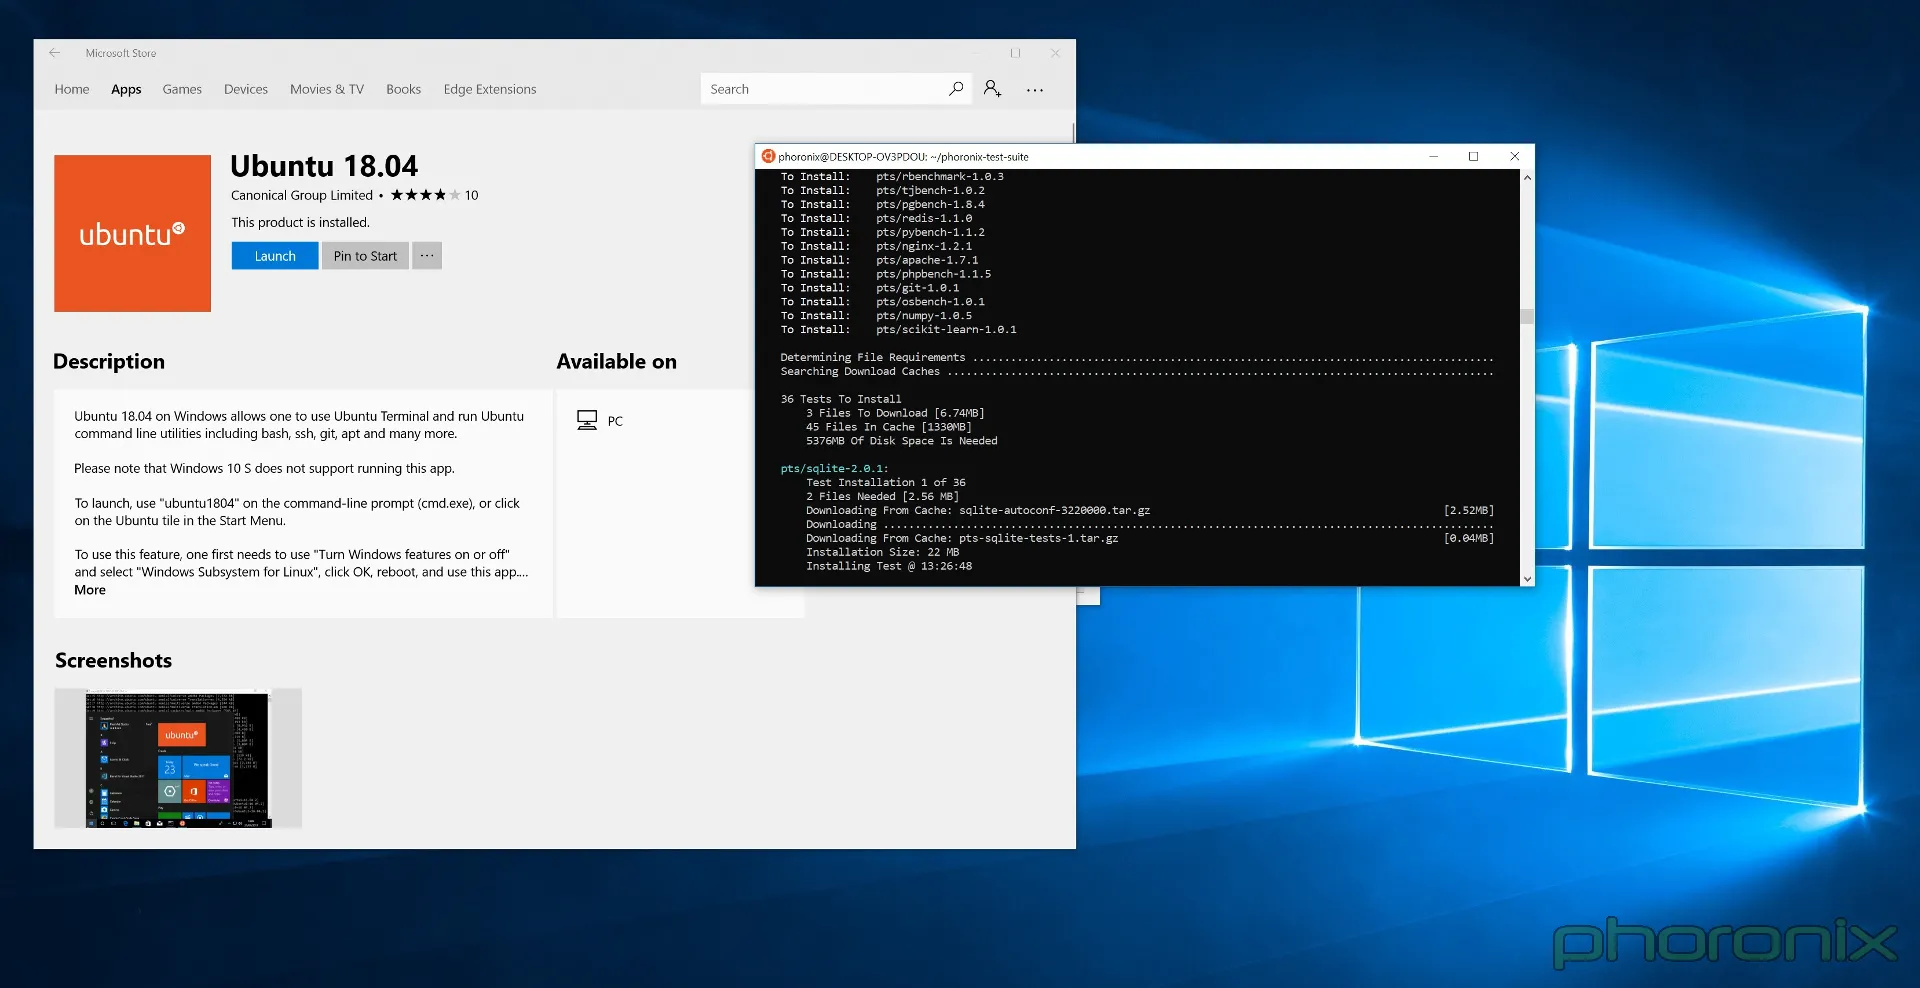Expand description with the More link
Image resolution: width=1920 pixels, height=988 pixels.
pos(90,590)
